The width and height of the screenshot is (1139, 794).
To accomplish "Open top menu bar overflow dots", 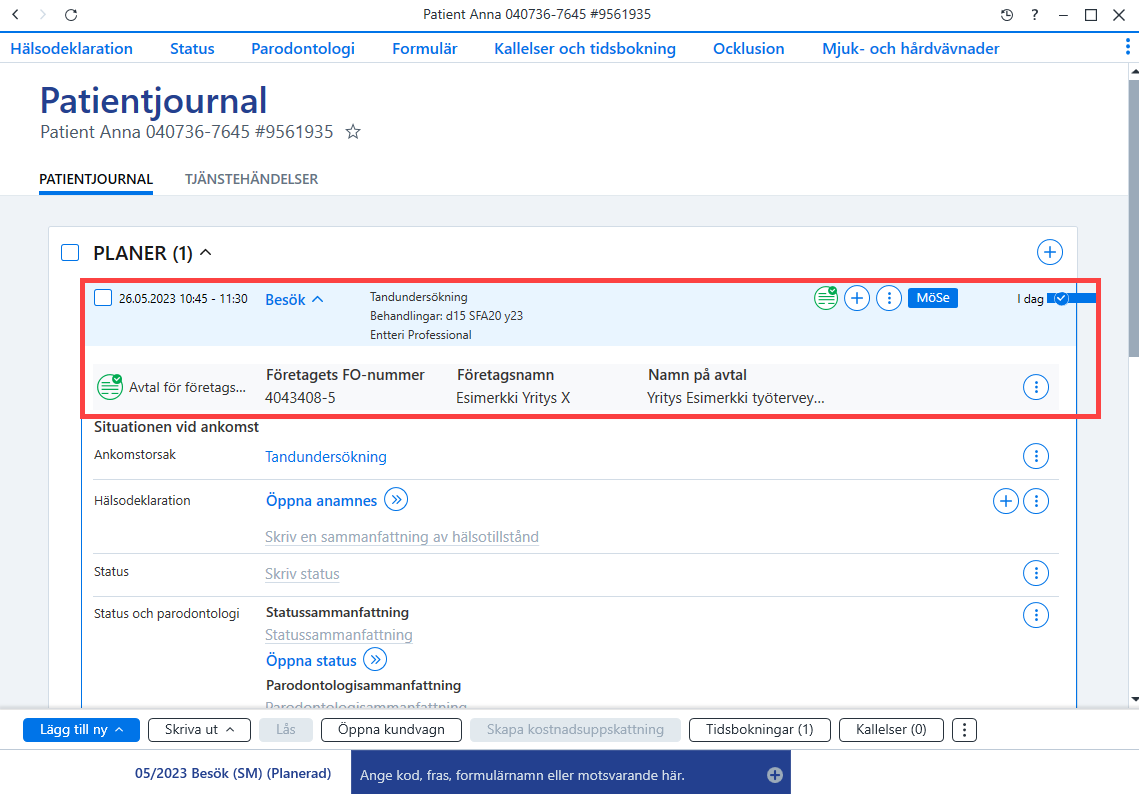I will point(1127,47).
